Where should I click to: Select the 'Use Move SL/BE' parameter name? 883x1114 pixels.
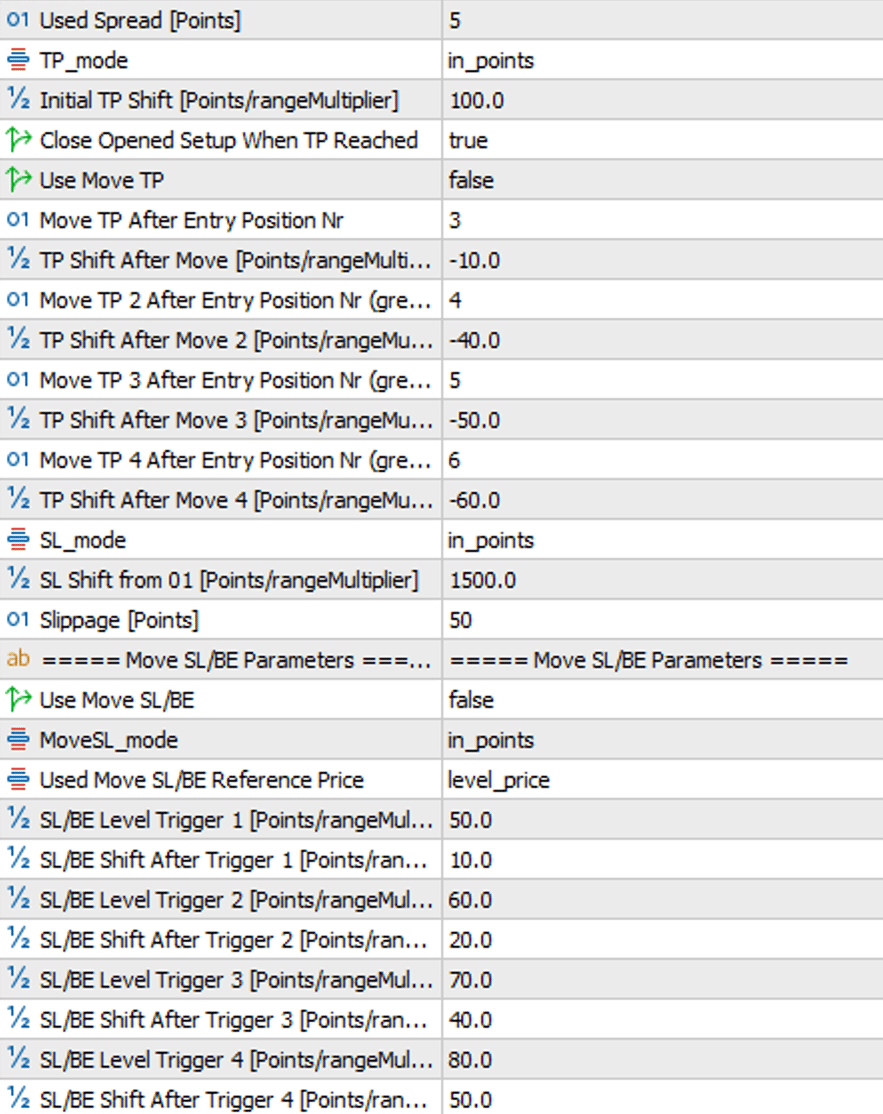117,701
